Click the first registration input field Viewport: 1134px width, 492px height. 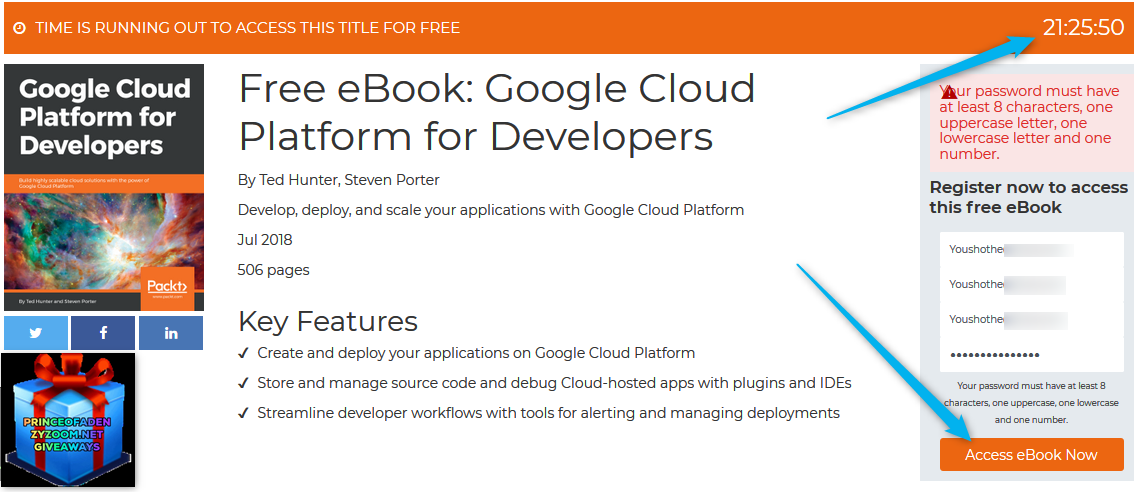click(1032, 250)
